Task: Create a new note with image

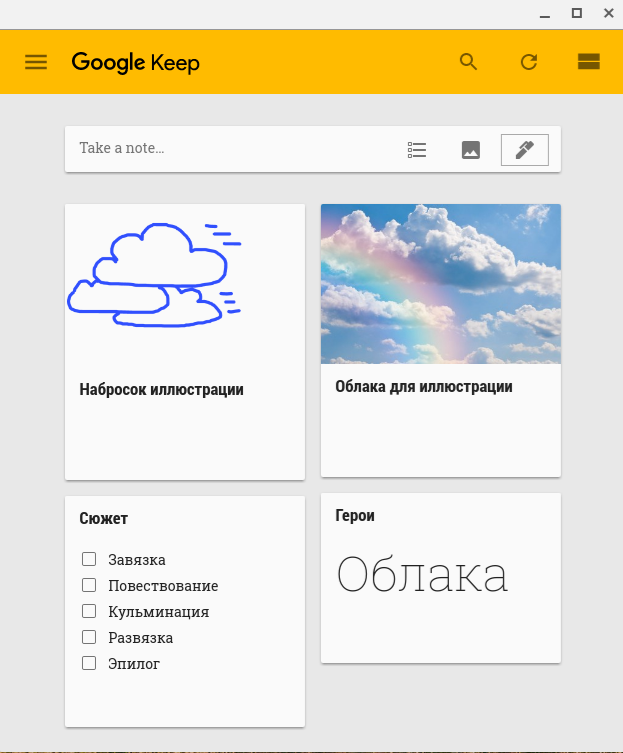Action: point(471,150)
